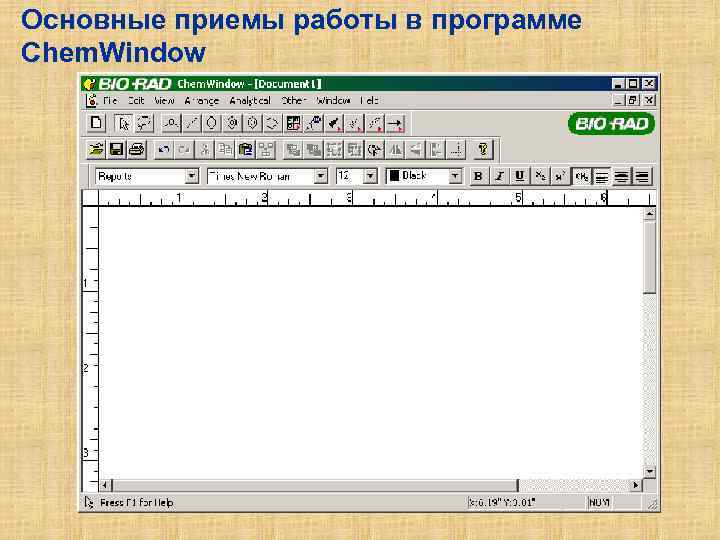Flip selection horizontally with the mirror icon
Viewport: 720px width, 540px height.
point(395,150)
